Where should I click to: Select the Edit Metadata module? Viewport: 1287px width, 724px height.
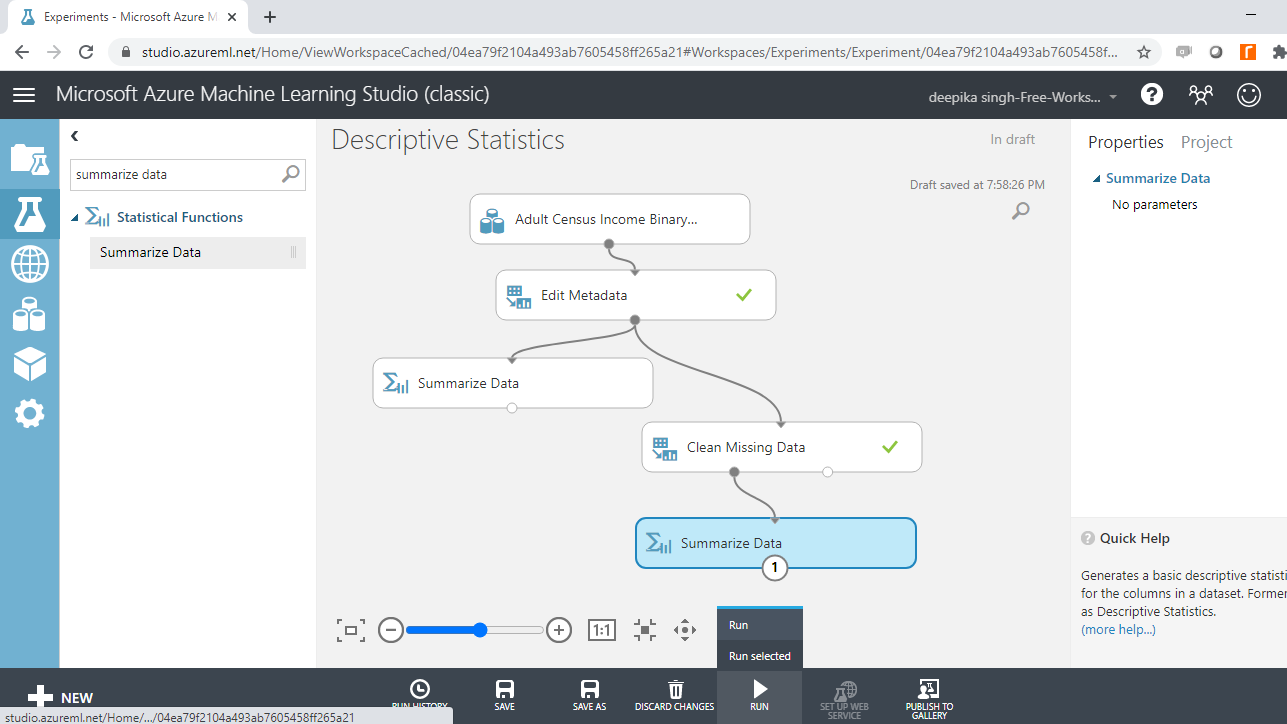636,295
